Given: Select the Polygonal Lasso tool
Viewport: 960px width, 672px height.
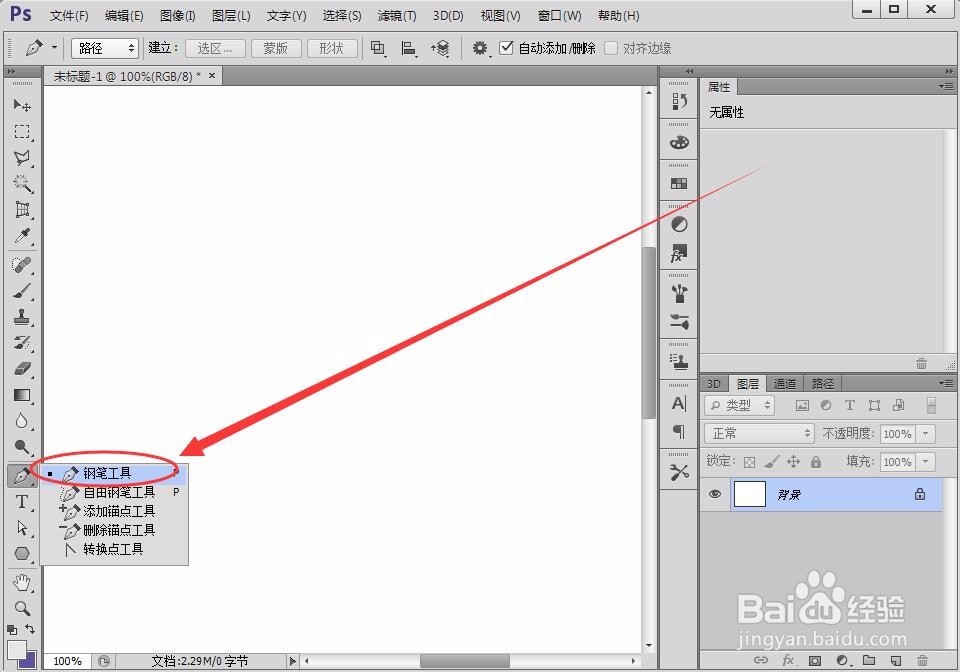Looking at the screenshot, I should click(x=22, y=157).
